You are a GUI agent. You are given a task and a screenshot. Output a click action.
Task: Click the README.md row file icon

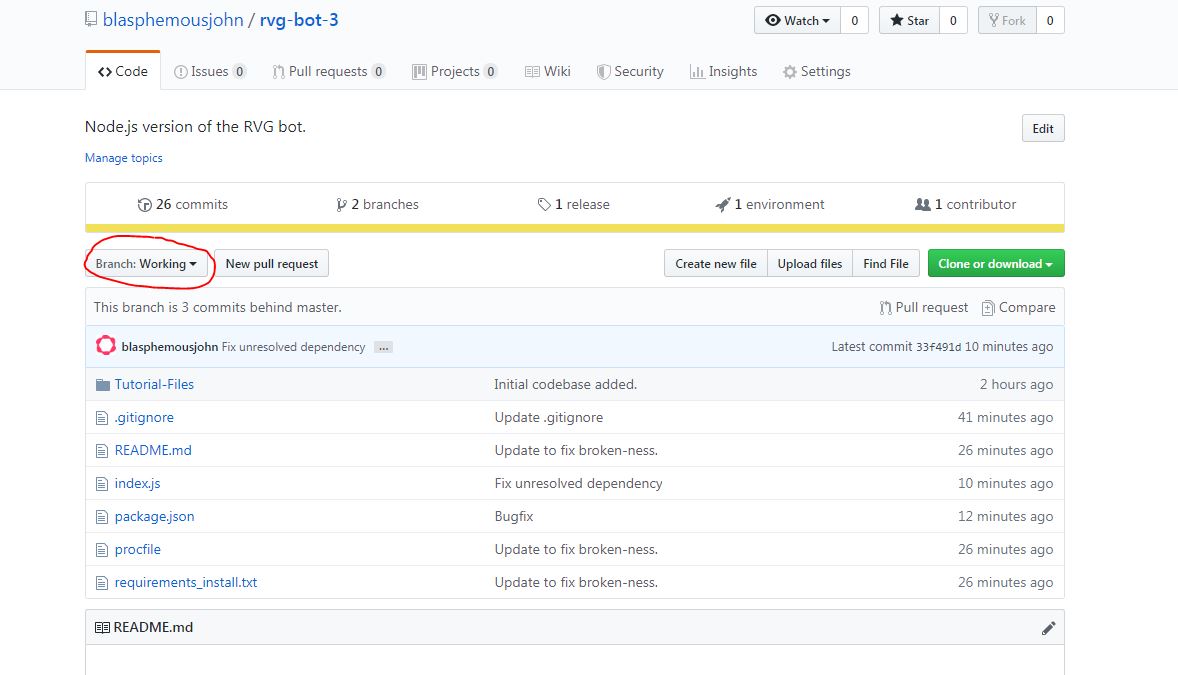tap(102, 451)
